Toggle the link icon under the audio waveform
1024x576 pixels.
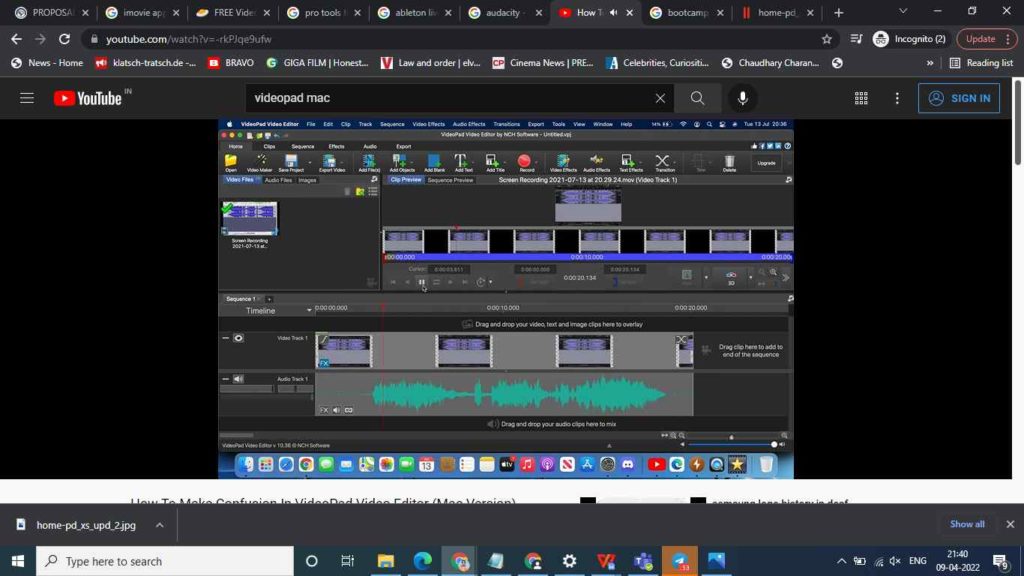pos(349,410)
